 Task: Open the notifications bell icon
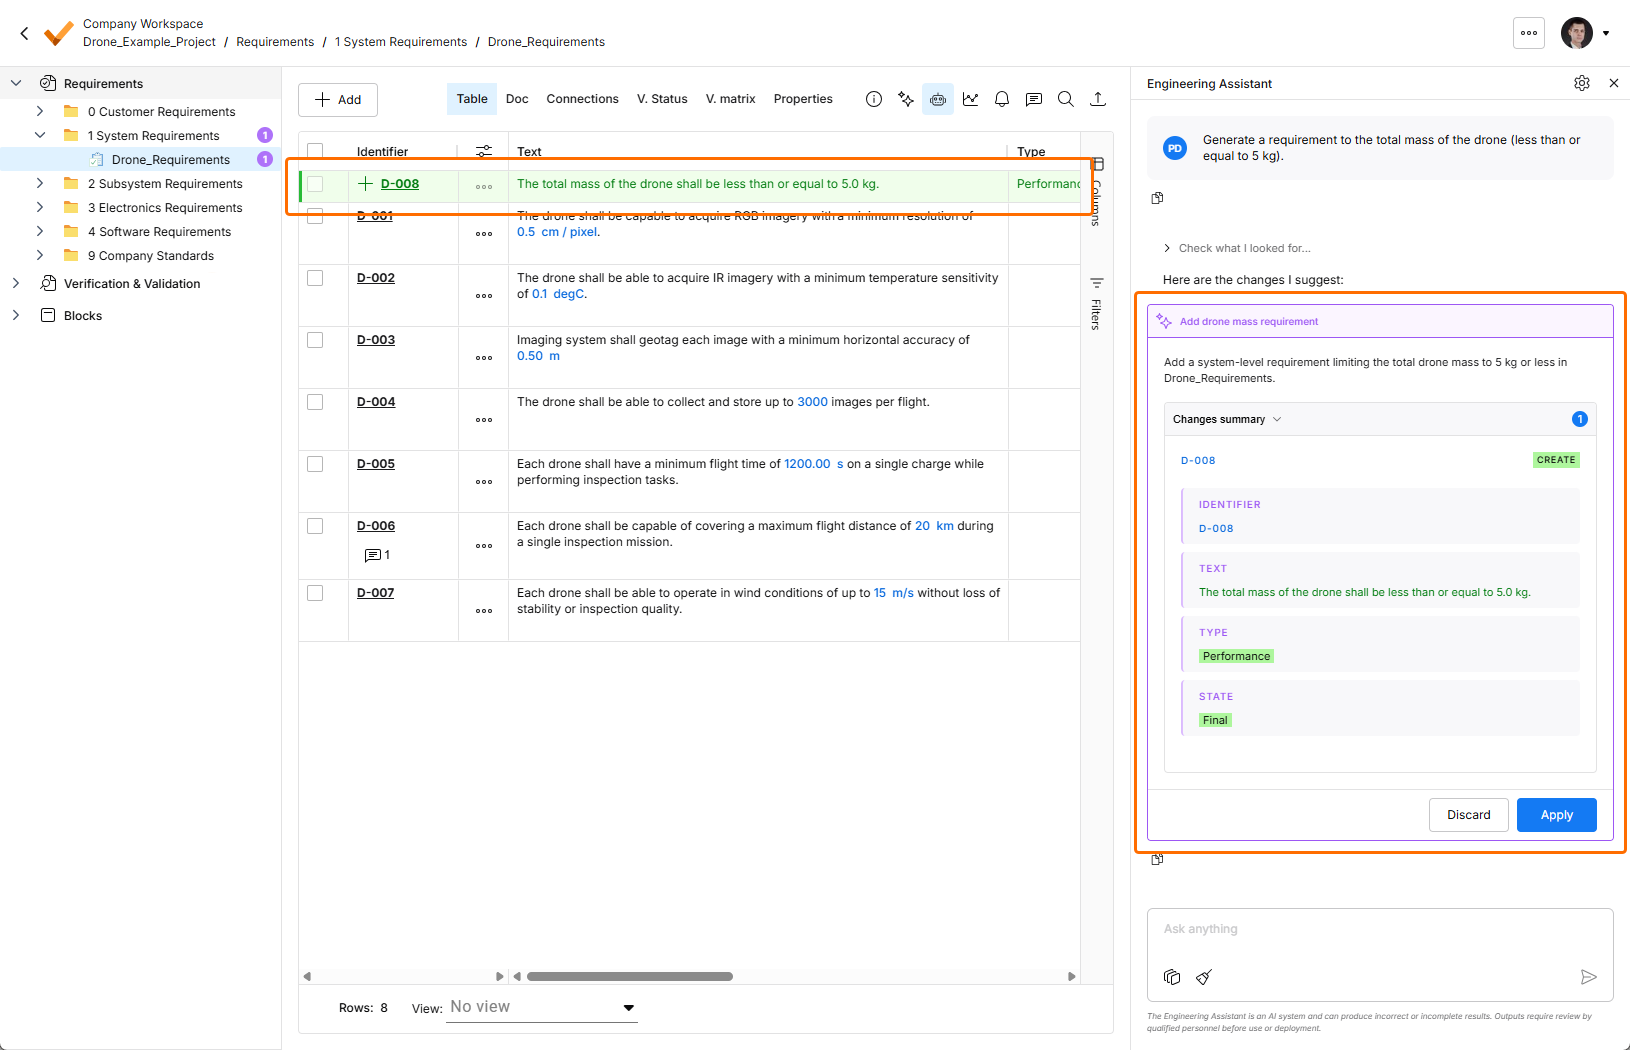[1002, 99]
